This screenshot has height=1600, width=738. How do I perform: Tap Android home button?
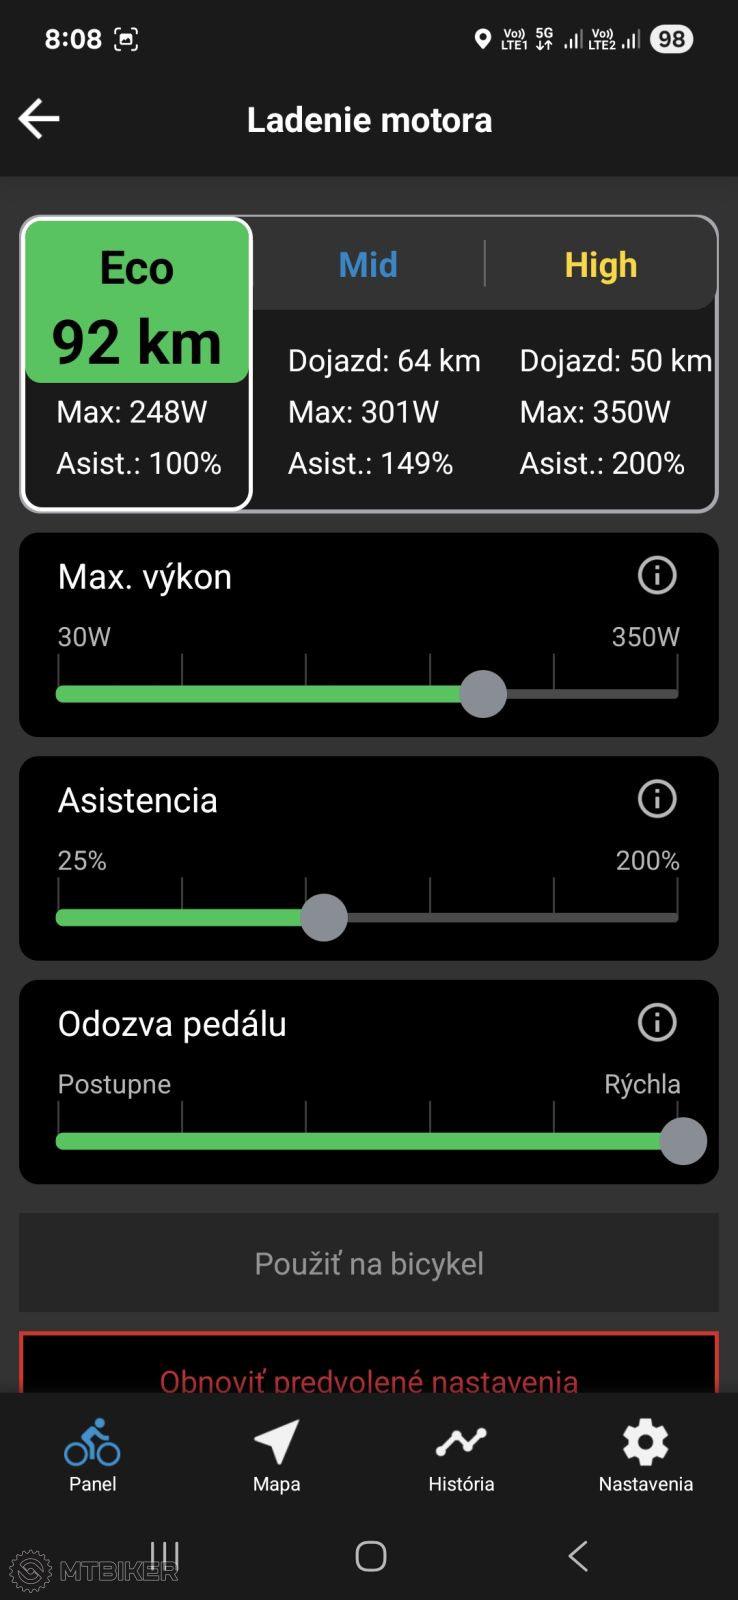pyautogui.click(x=370, y=1556)
